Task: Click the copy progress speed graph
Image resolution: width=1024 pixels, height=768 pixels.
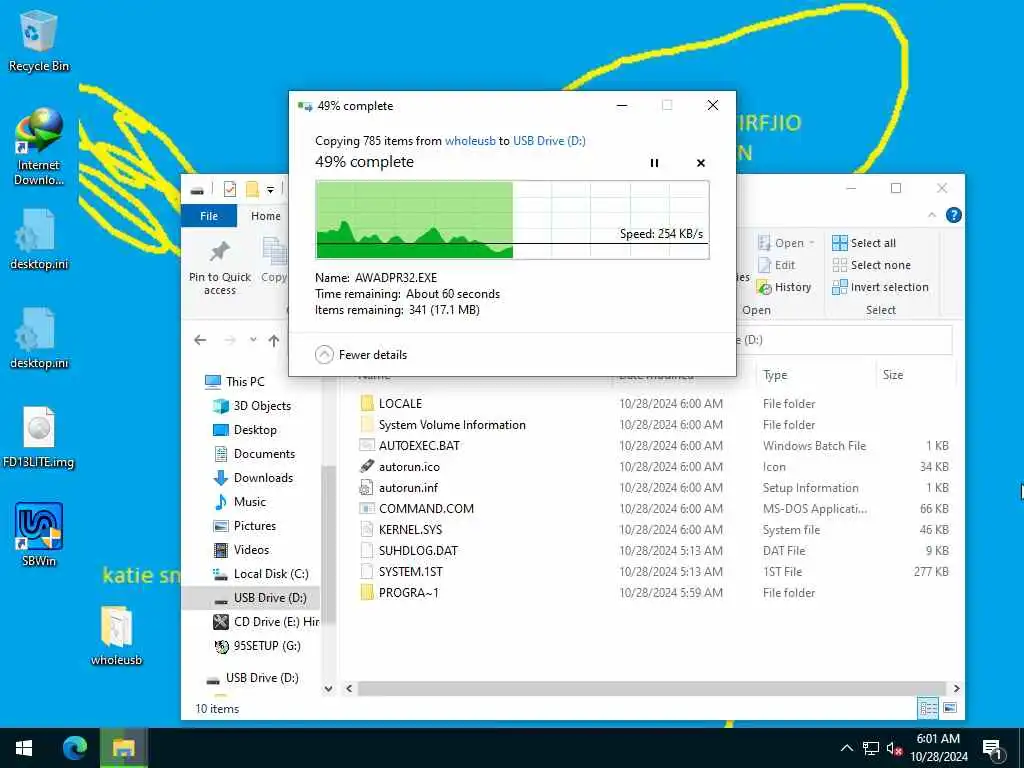Action: tap(513, 220)
